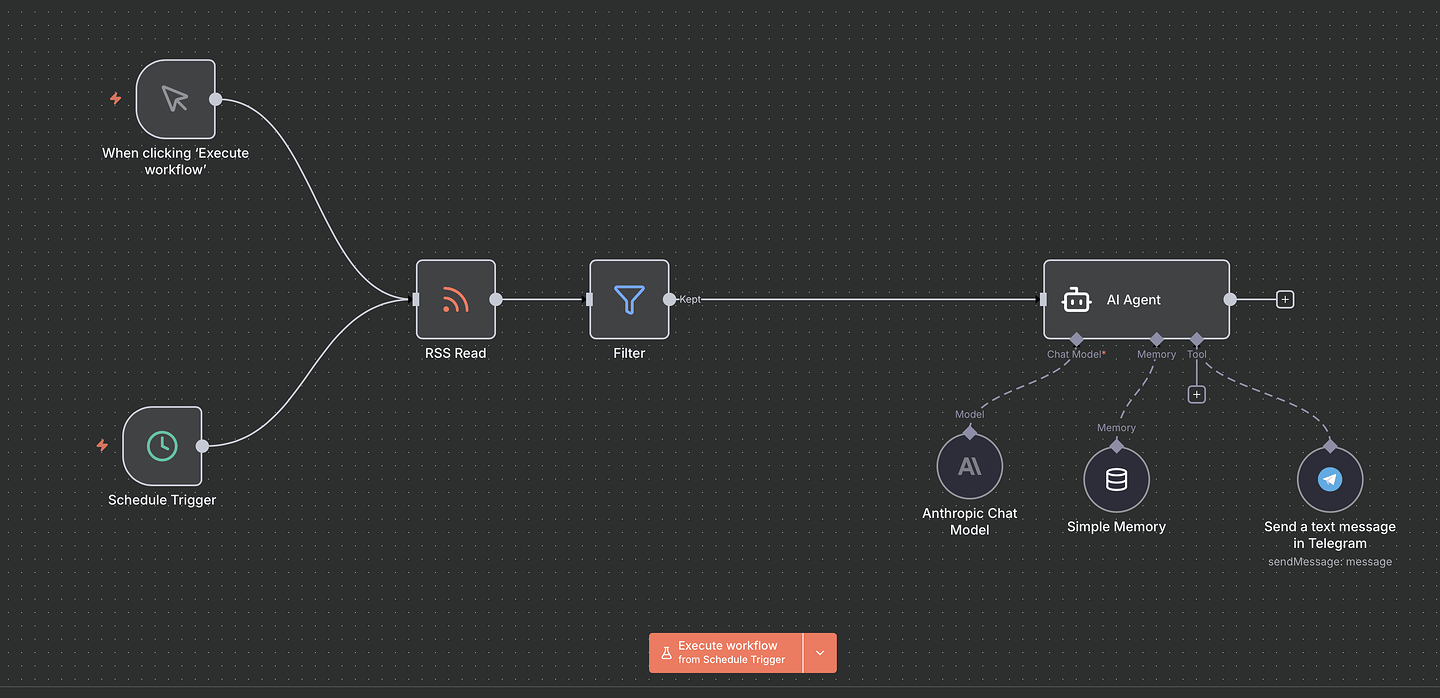The height and width of the screenshot is (698, 1440).
Task: Expand the Tool connector on AI Agent
Action: [x=1197, y=339]
